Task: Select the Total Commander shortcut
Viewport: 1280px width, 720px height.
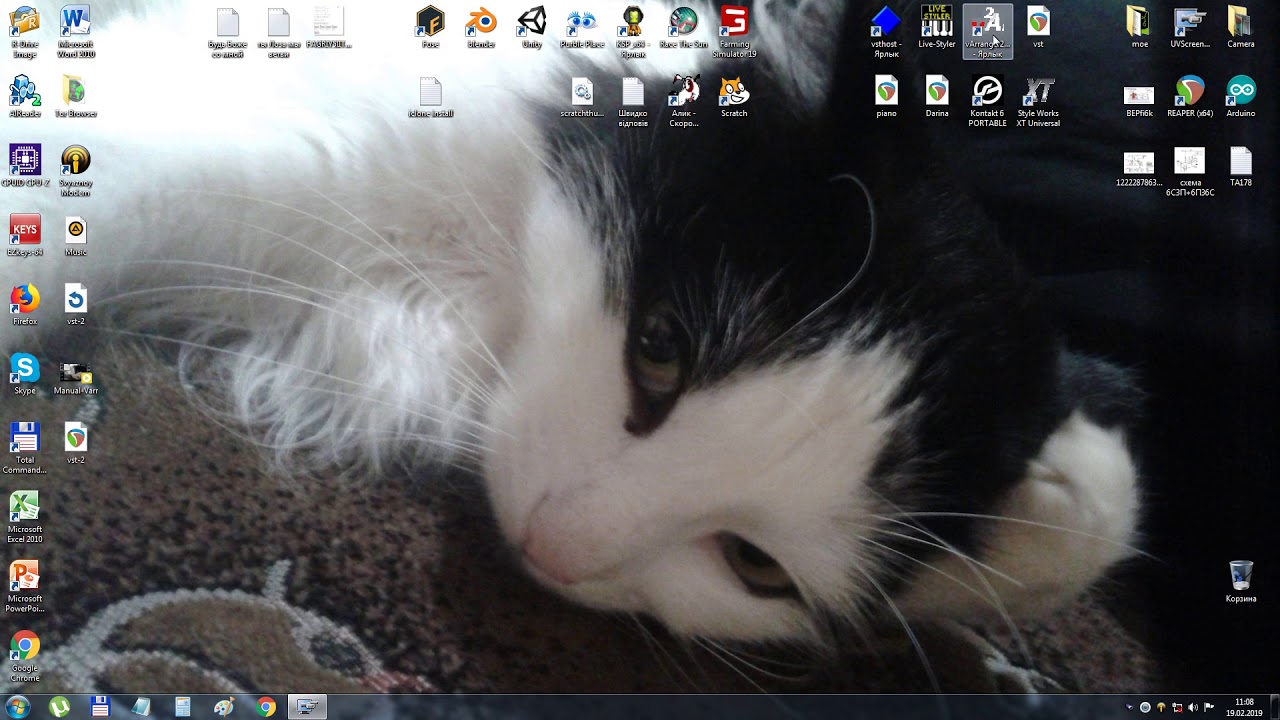Action: (x=25, y=448)
